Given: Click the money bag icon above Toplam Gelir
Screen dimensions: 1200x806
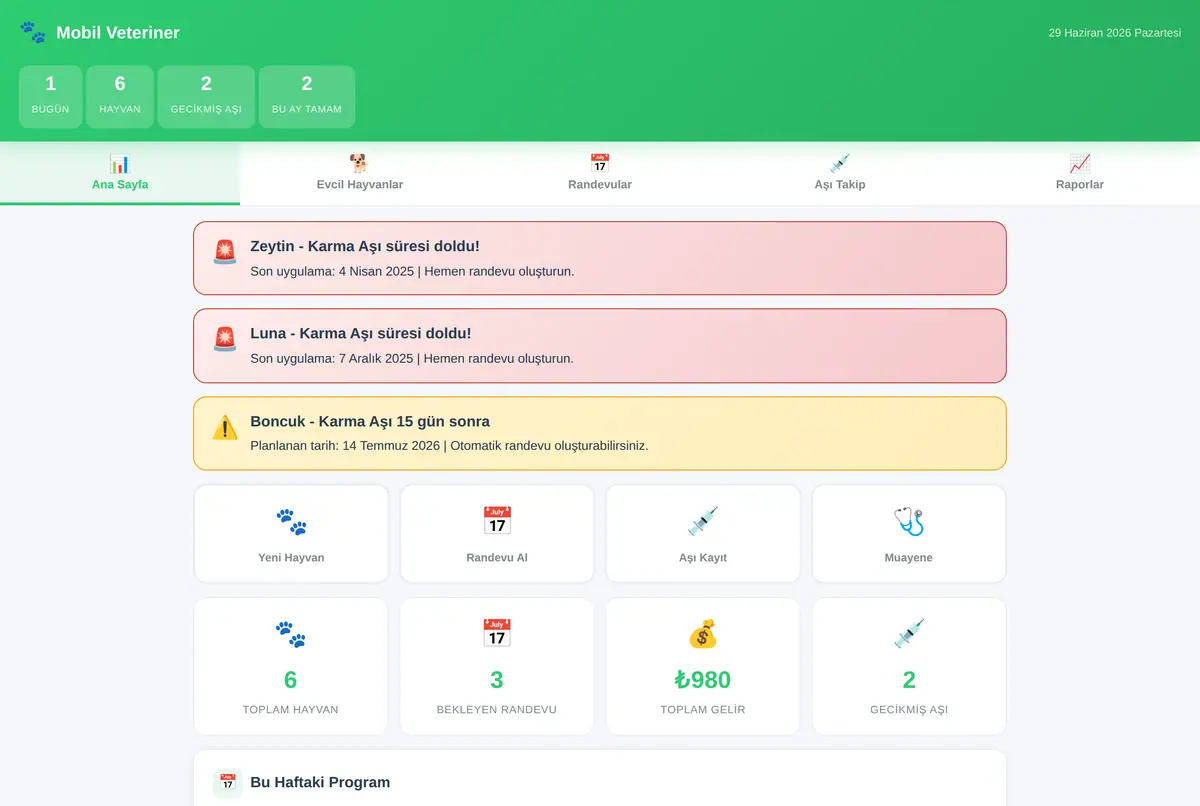Looking at the screenshot, I should point(703,634).
